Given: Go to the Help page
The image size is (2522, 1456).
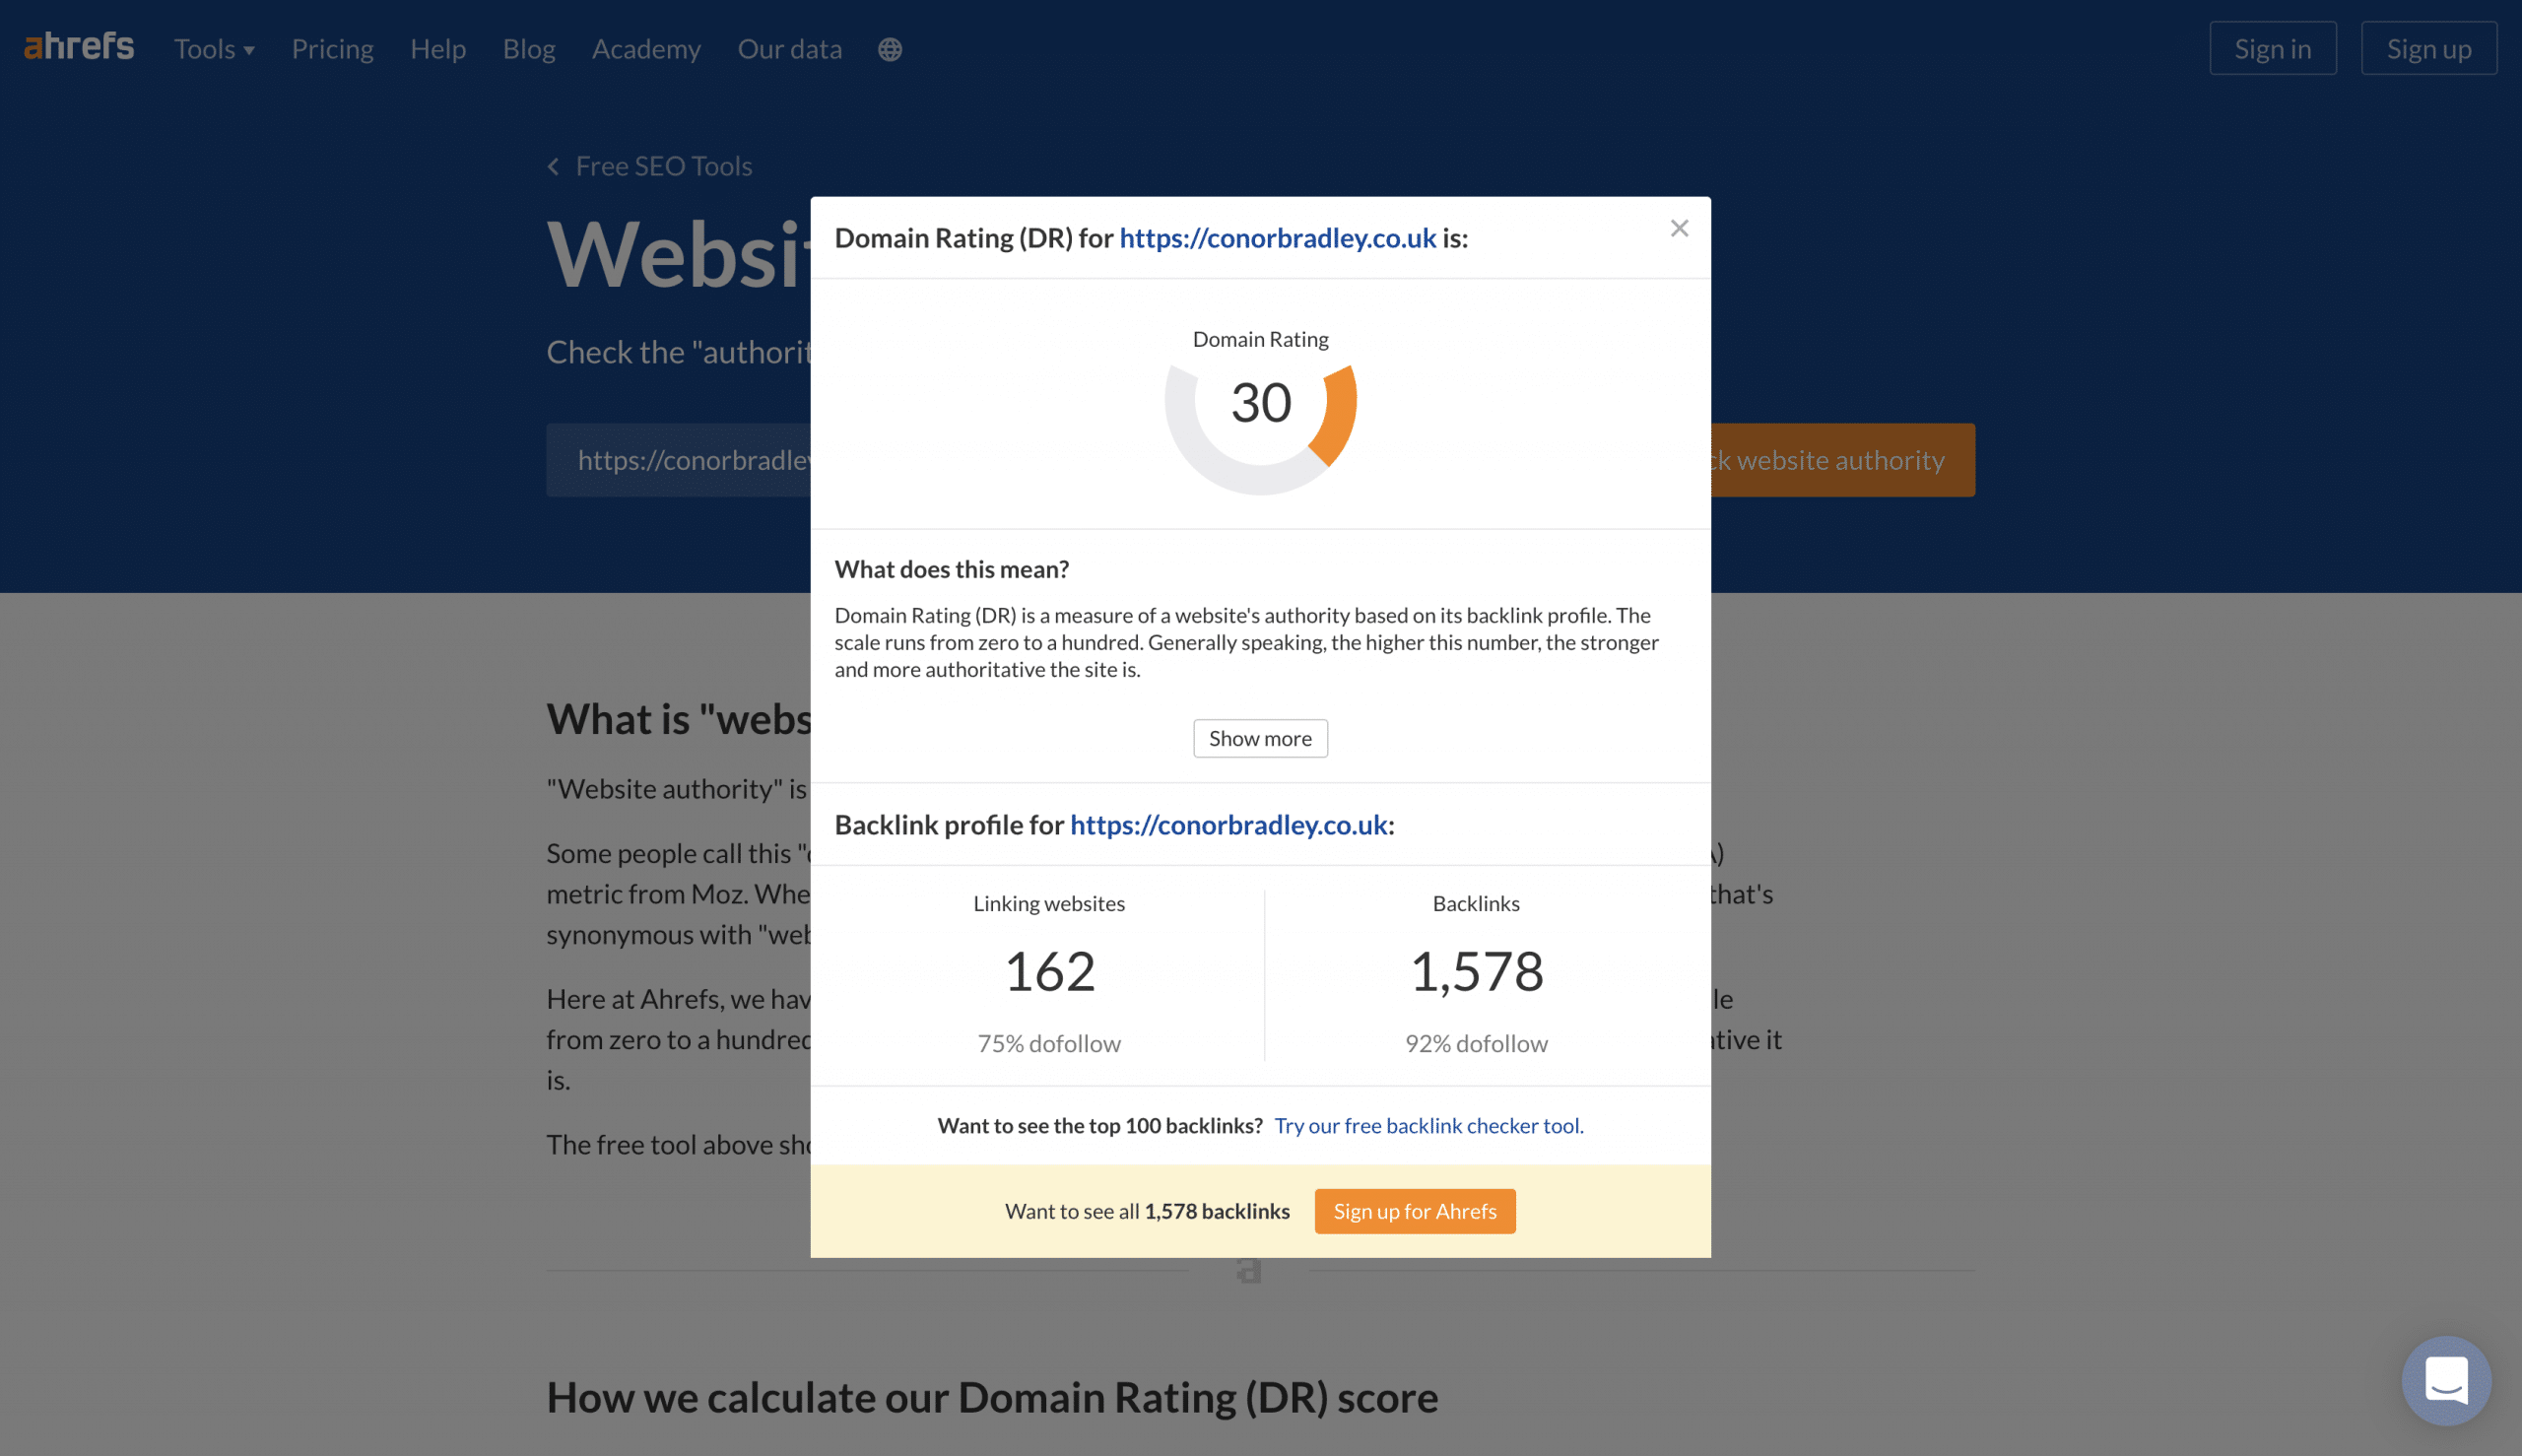Looking at the screenshot, I should coord(438,49).
